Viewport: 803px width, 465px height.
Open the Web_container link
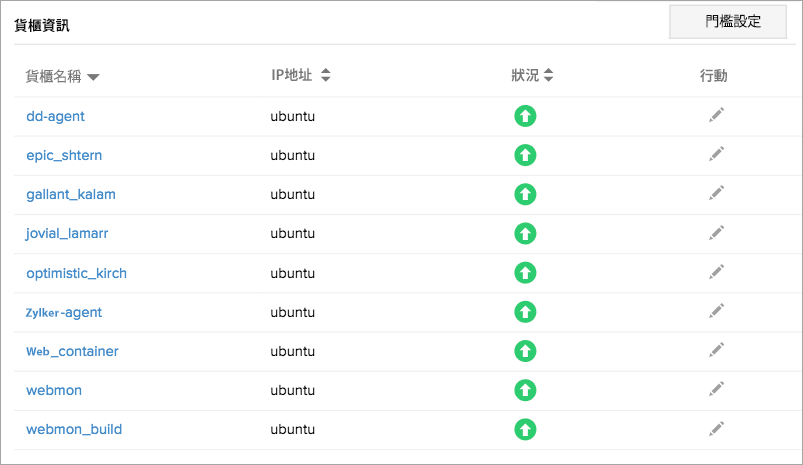(x=72, y=351)
